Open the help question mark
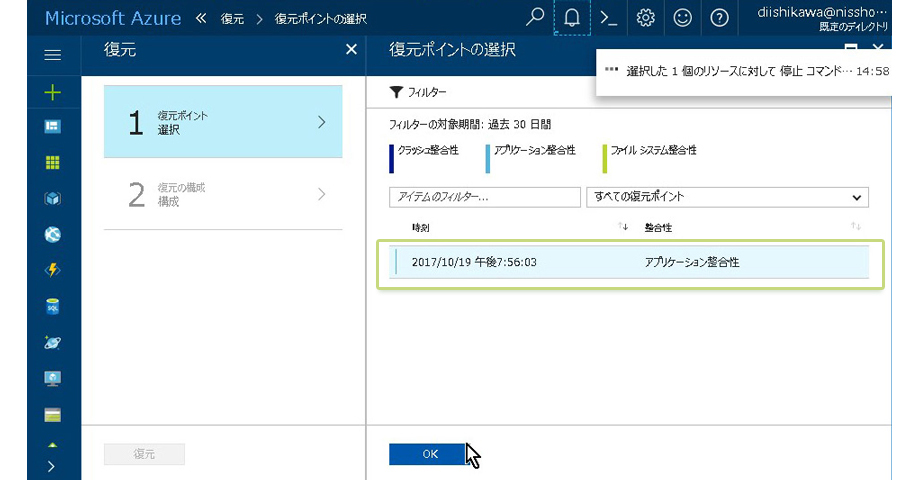Screen dimensions: 920x480 coord(719,18)
